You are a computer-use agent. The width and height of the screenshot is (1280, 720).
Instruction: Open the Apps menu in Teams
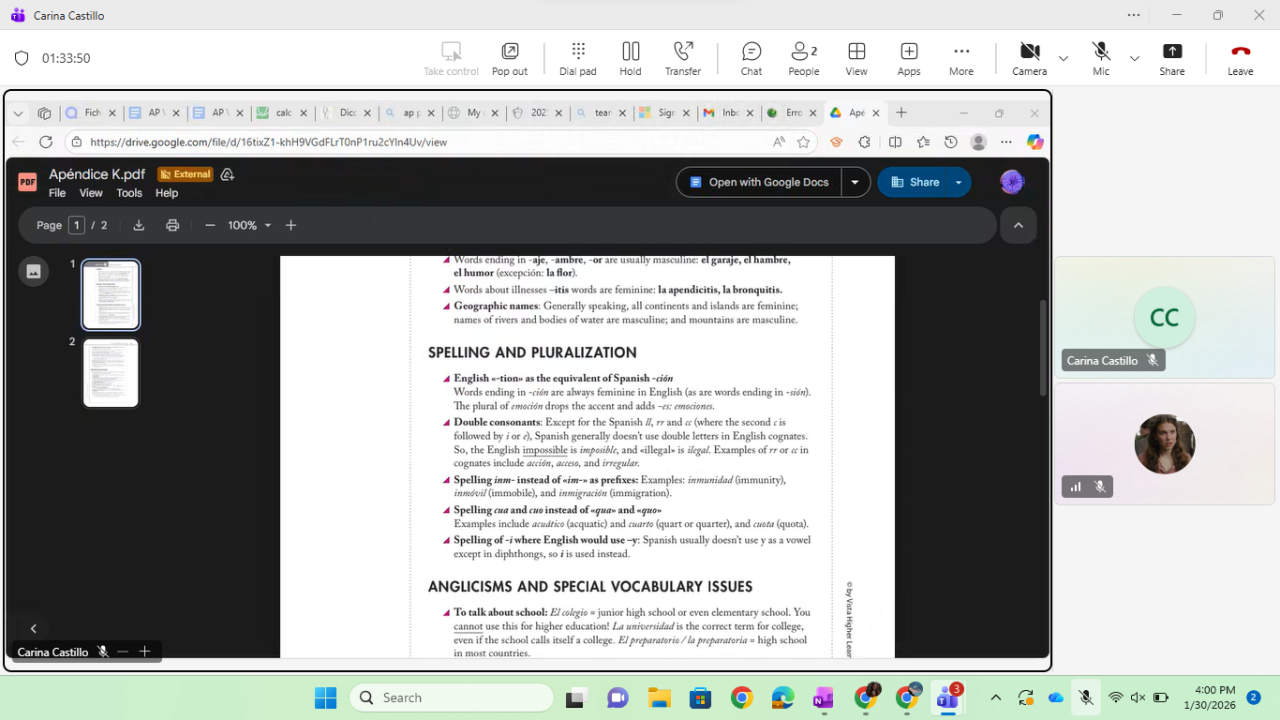click(x=908, y=58)
